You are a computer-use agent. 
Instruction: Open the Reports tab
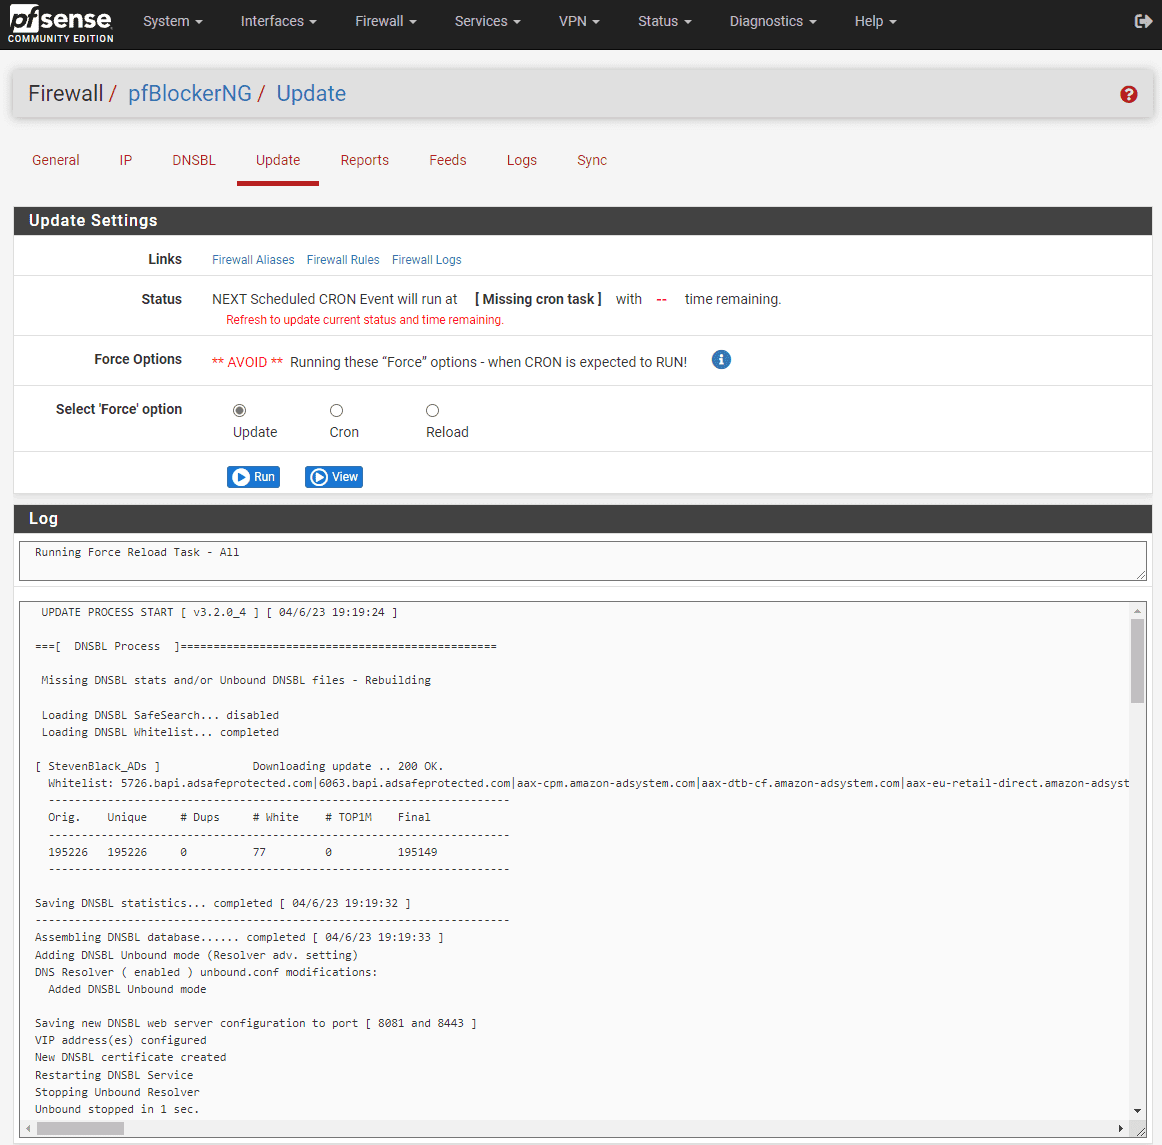pos(365,160)
